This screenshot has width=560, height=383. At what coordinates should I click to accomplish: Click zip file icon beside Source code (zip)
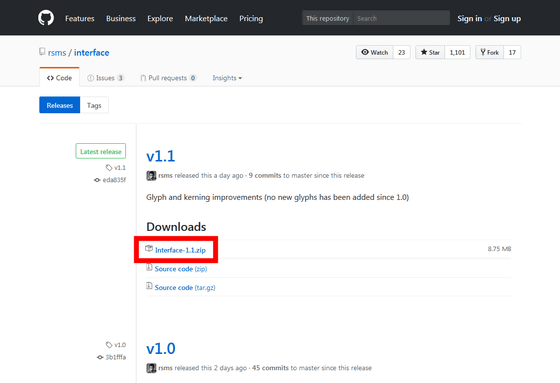[149, 267]
